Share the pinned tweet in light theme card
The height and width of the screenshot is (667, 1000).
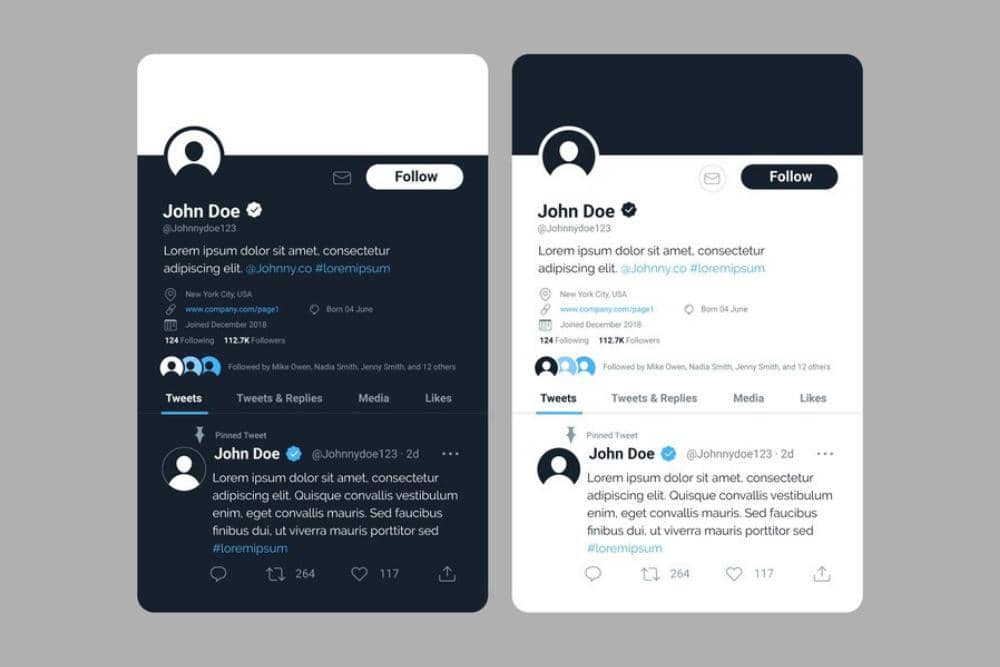tap(822, 574)
